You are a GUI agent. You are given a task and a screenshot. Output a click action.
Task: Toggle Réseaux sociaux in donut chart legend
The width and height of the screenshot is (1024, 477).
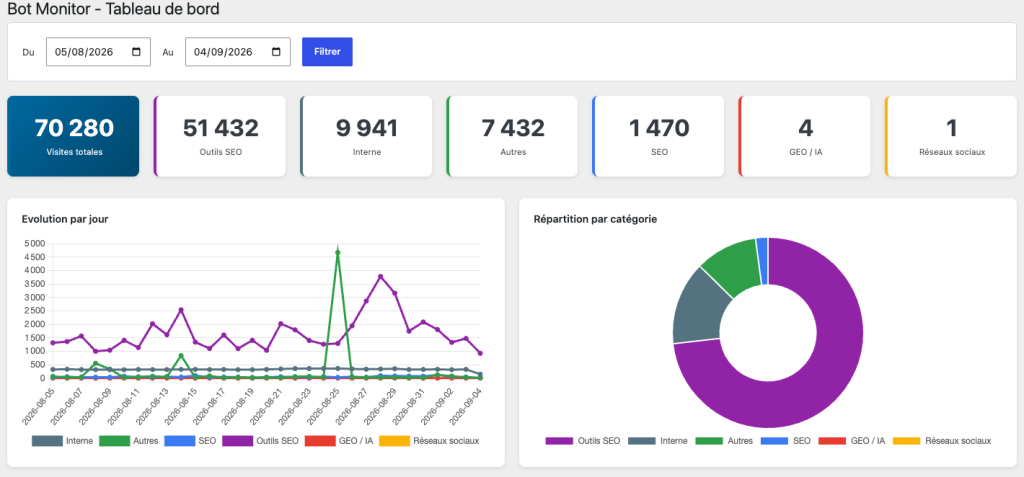pyautogui.click(x=942, y=441)
